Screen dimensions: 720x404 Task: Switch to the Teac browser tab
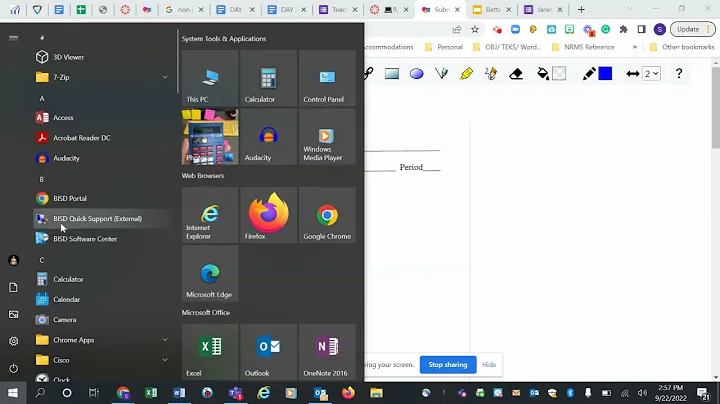338,10
